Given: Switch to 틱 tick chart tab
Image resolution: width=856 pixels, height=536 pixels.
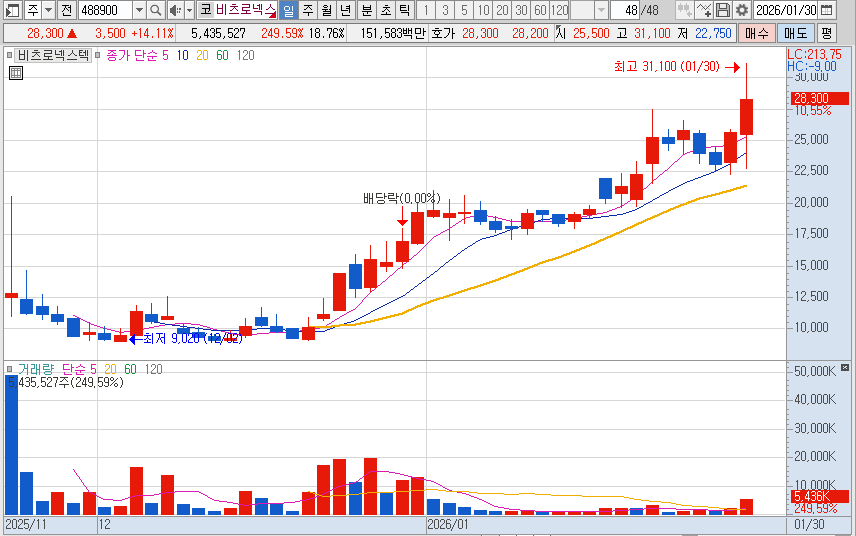Looking at the screenshot, I should [x=405, y=10].
